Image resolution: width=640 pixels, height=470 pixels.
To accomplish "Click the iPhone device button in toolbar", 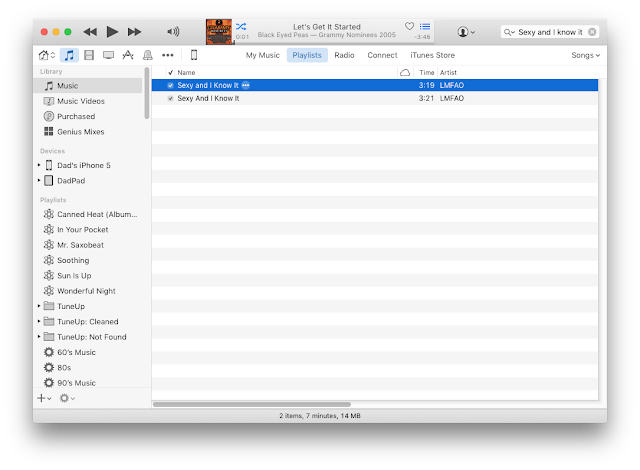I will (x=194, y=55).
